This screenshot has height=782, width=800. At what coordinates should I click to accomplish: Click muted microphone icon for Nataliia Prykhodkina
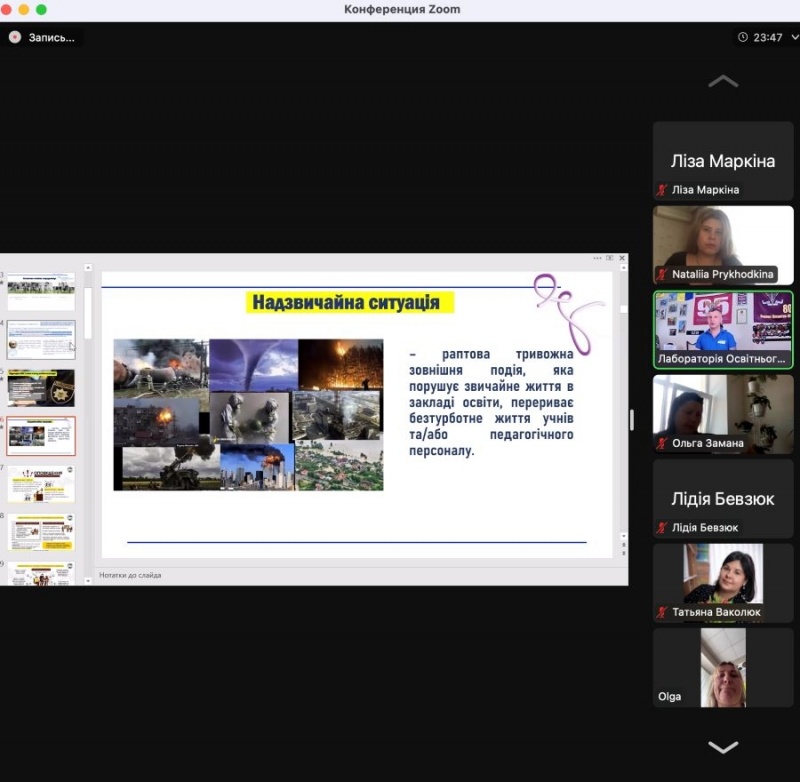[x=661, y=274]
